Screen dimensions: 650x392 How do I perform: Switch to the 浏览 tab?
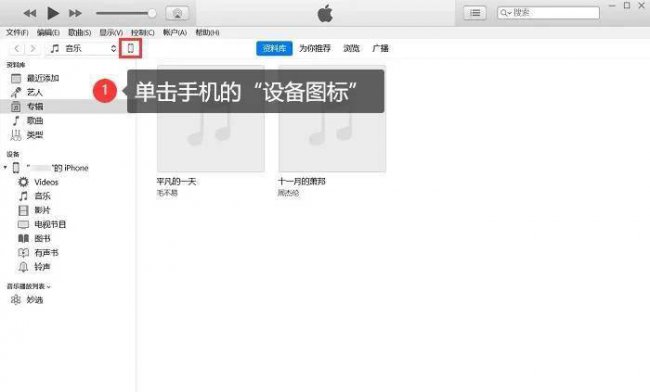pyautogui.click(x=351, y=48)
